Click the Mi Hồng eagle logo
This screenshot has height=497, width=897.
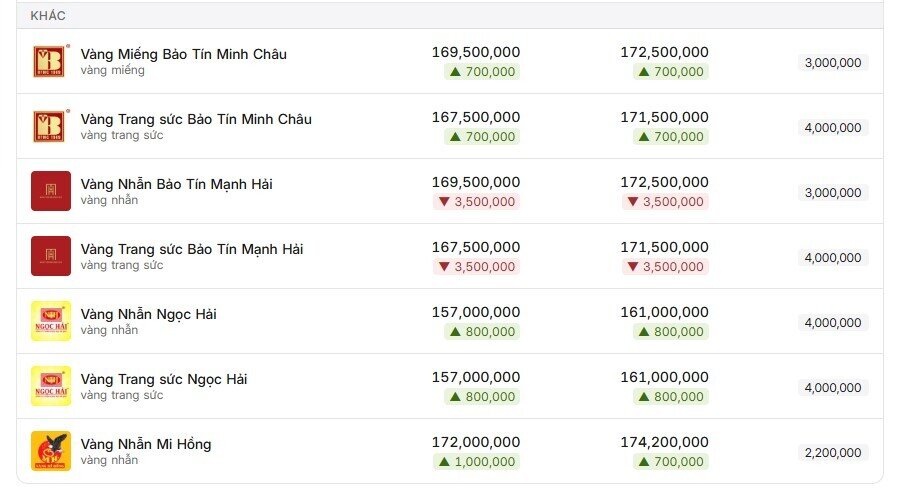coord(51,451)
